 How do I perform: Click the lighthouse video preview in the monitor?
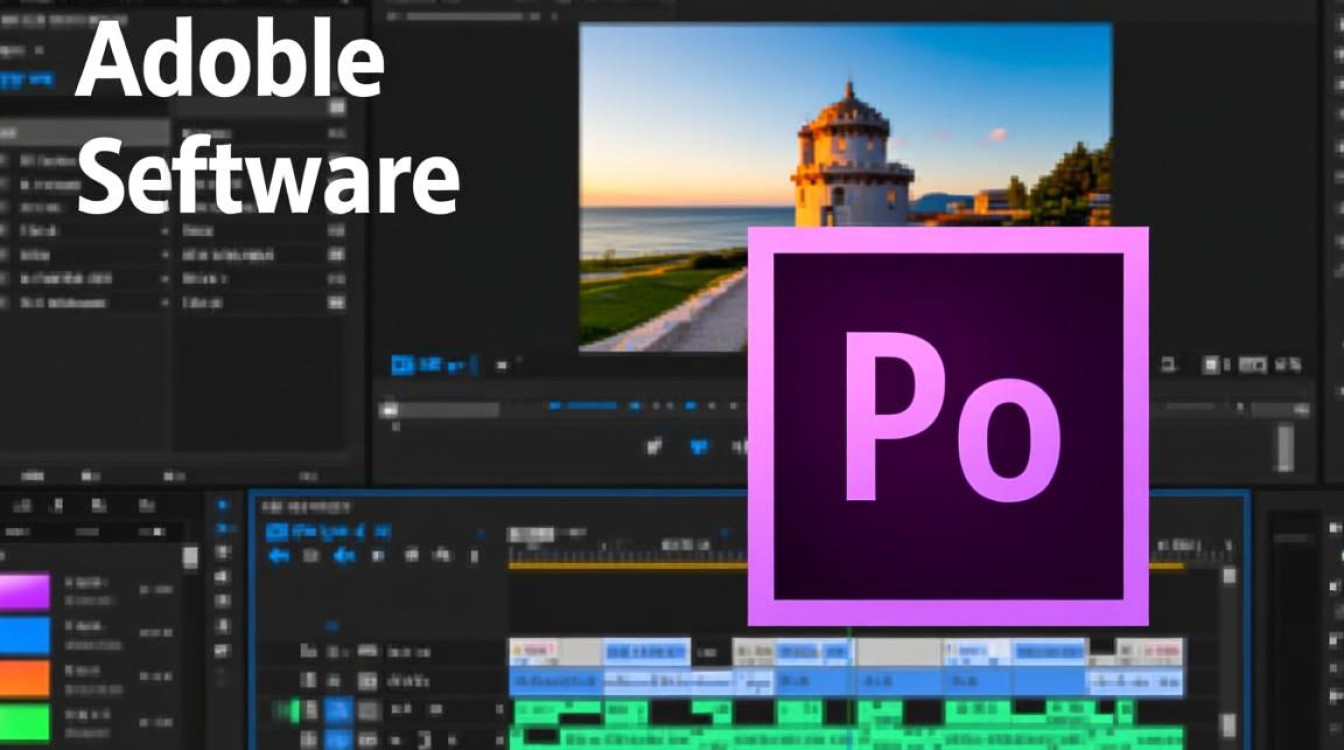[x=845, y=187]
